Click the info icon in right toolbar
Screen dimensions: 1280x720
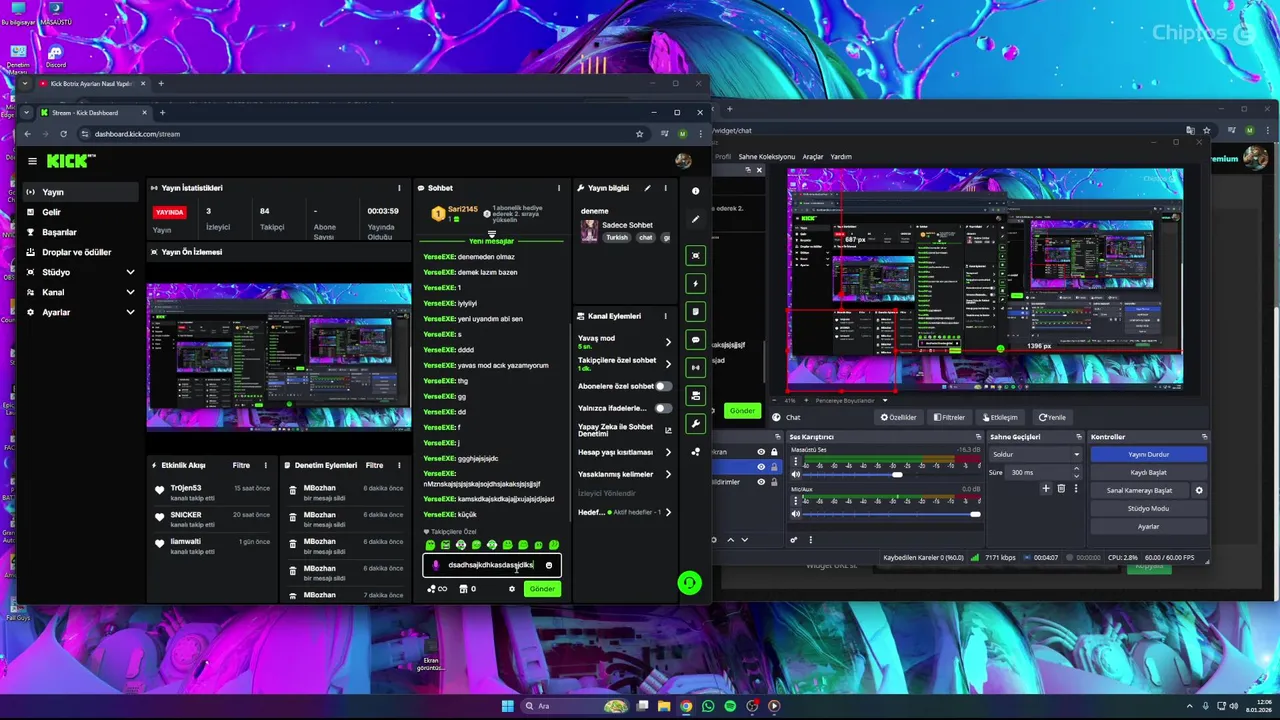tap(696, 191)
